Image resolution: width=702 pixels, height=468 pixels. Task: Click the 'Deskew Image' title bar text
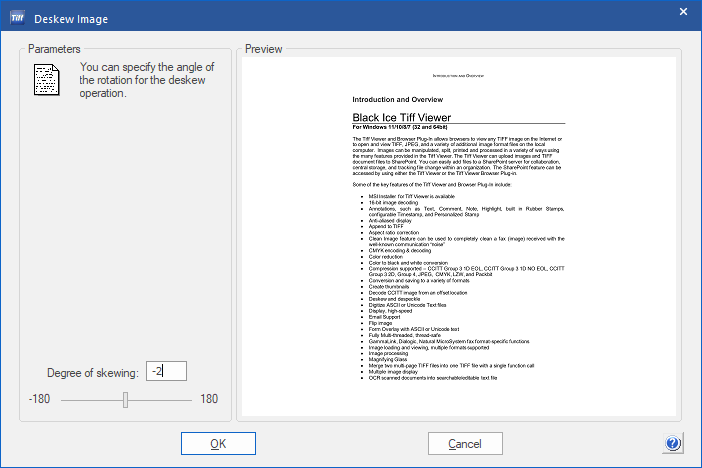tap(72, 18)
